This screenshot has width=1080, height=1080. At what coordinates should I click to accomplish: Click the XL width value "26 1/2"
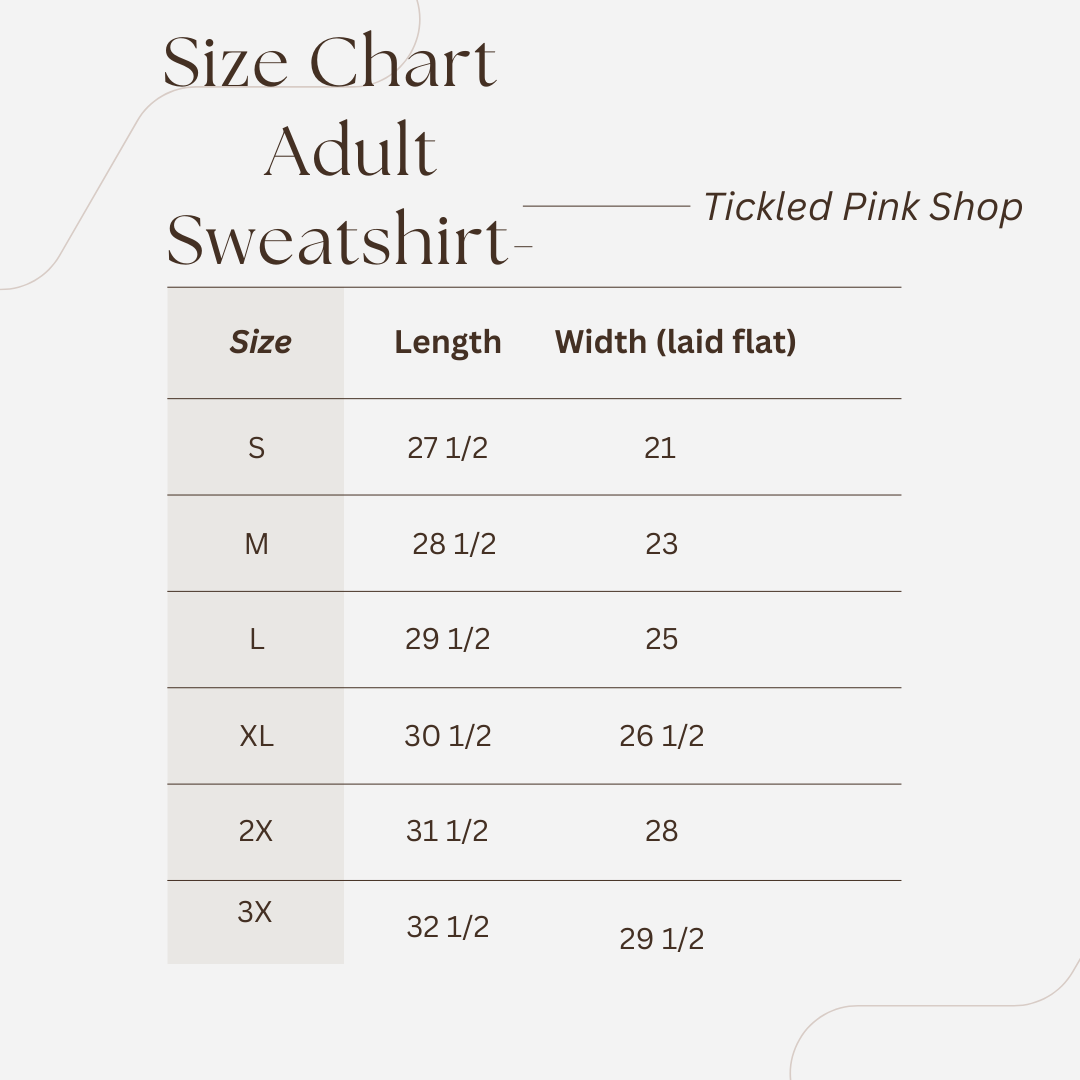(x=662, y=736)
